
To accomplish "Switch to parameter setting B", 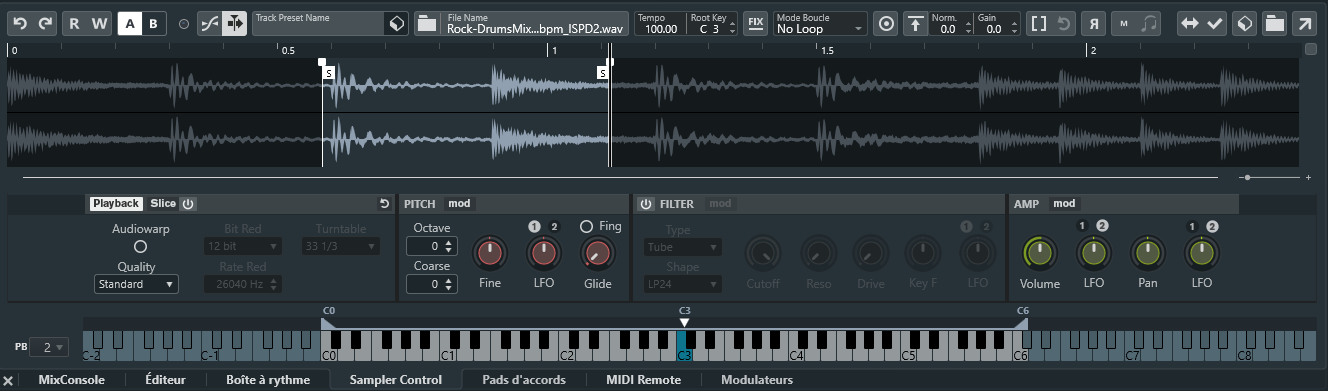I will pyautogui.click(x=154, y=23).
